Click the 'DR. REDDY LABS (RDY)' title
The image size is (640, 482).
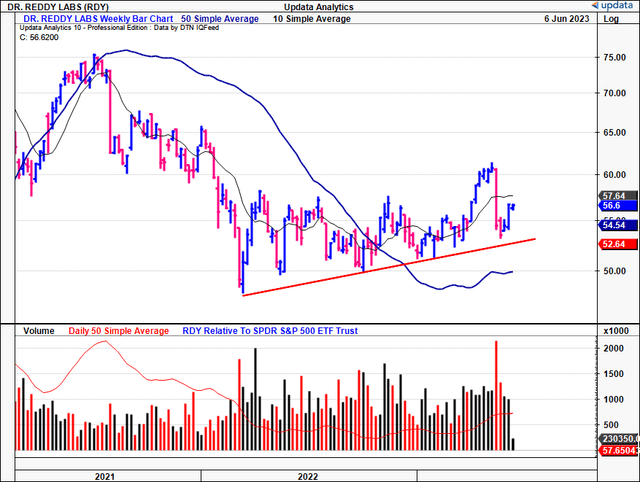tap(58, 7)
